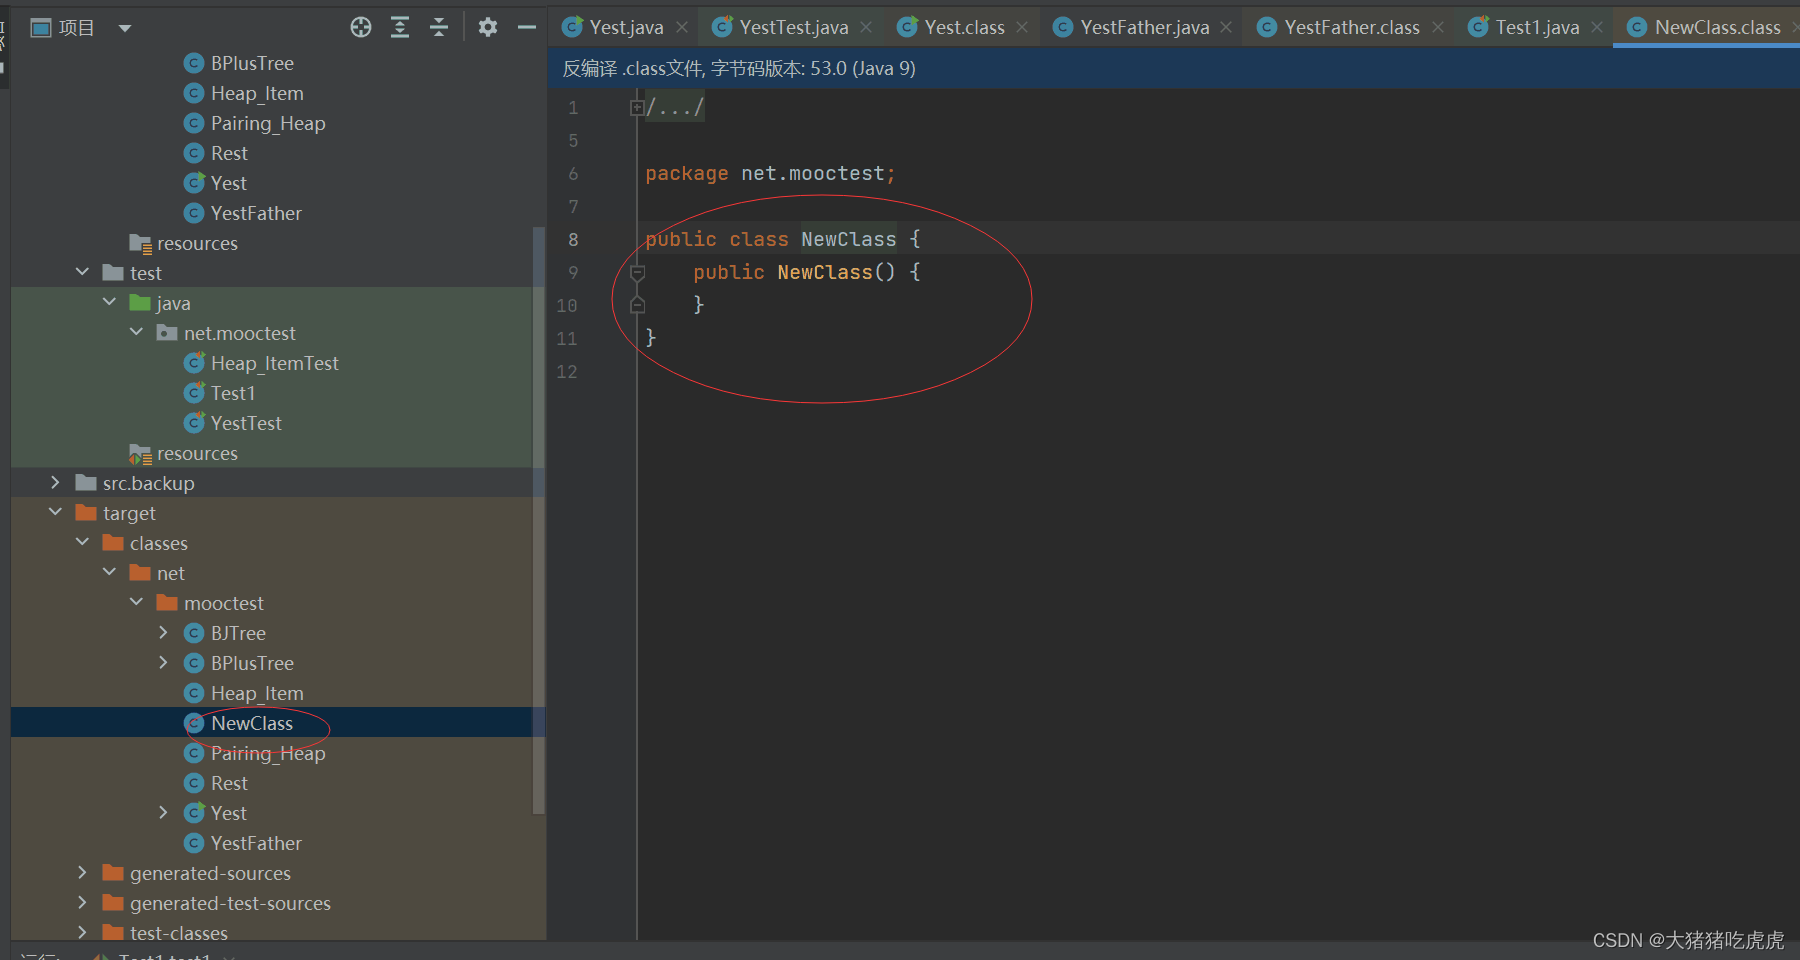Viewport: 1800px width, 960px height.
Task: Select YestFather under target mooctest
Action: click(x=256, y=843)
